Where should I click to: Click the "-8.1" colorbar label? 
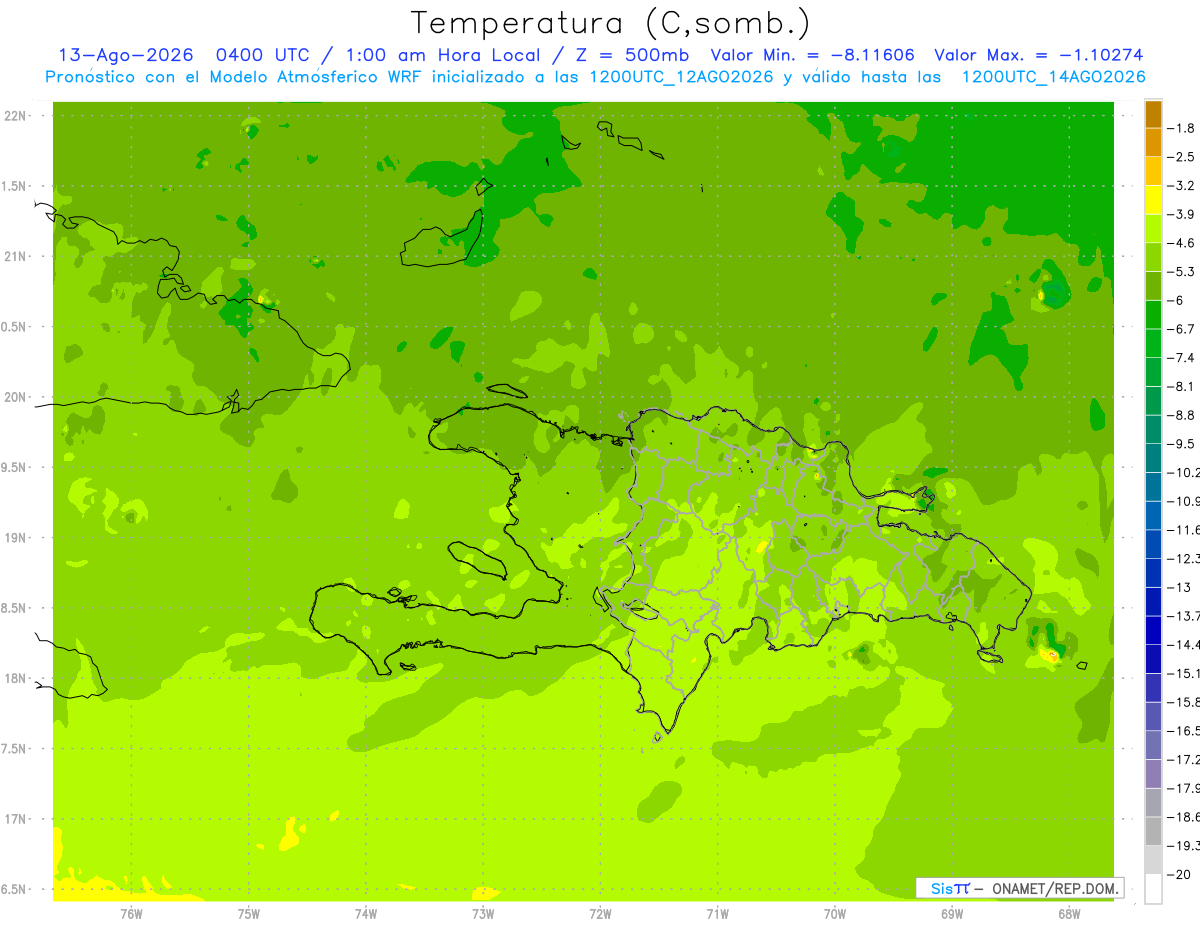[x=1183, y=386]
